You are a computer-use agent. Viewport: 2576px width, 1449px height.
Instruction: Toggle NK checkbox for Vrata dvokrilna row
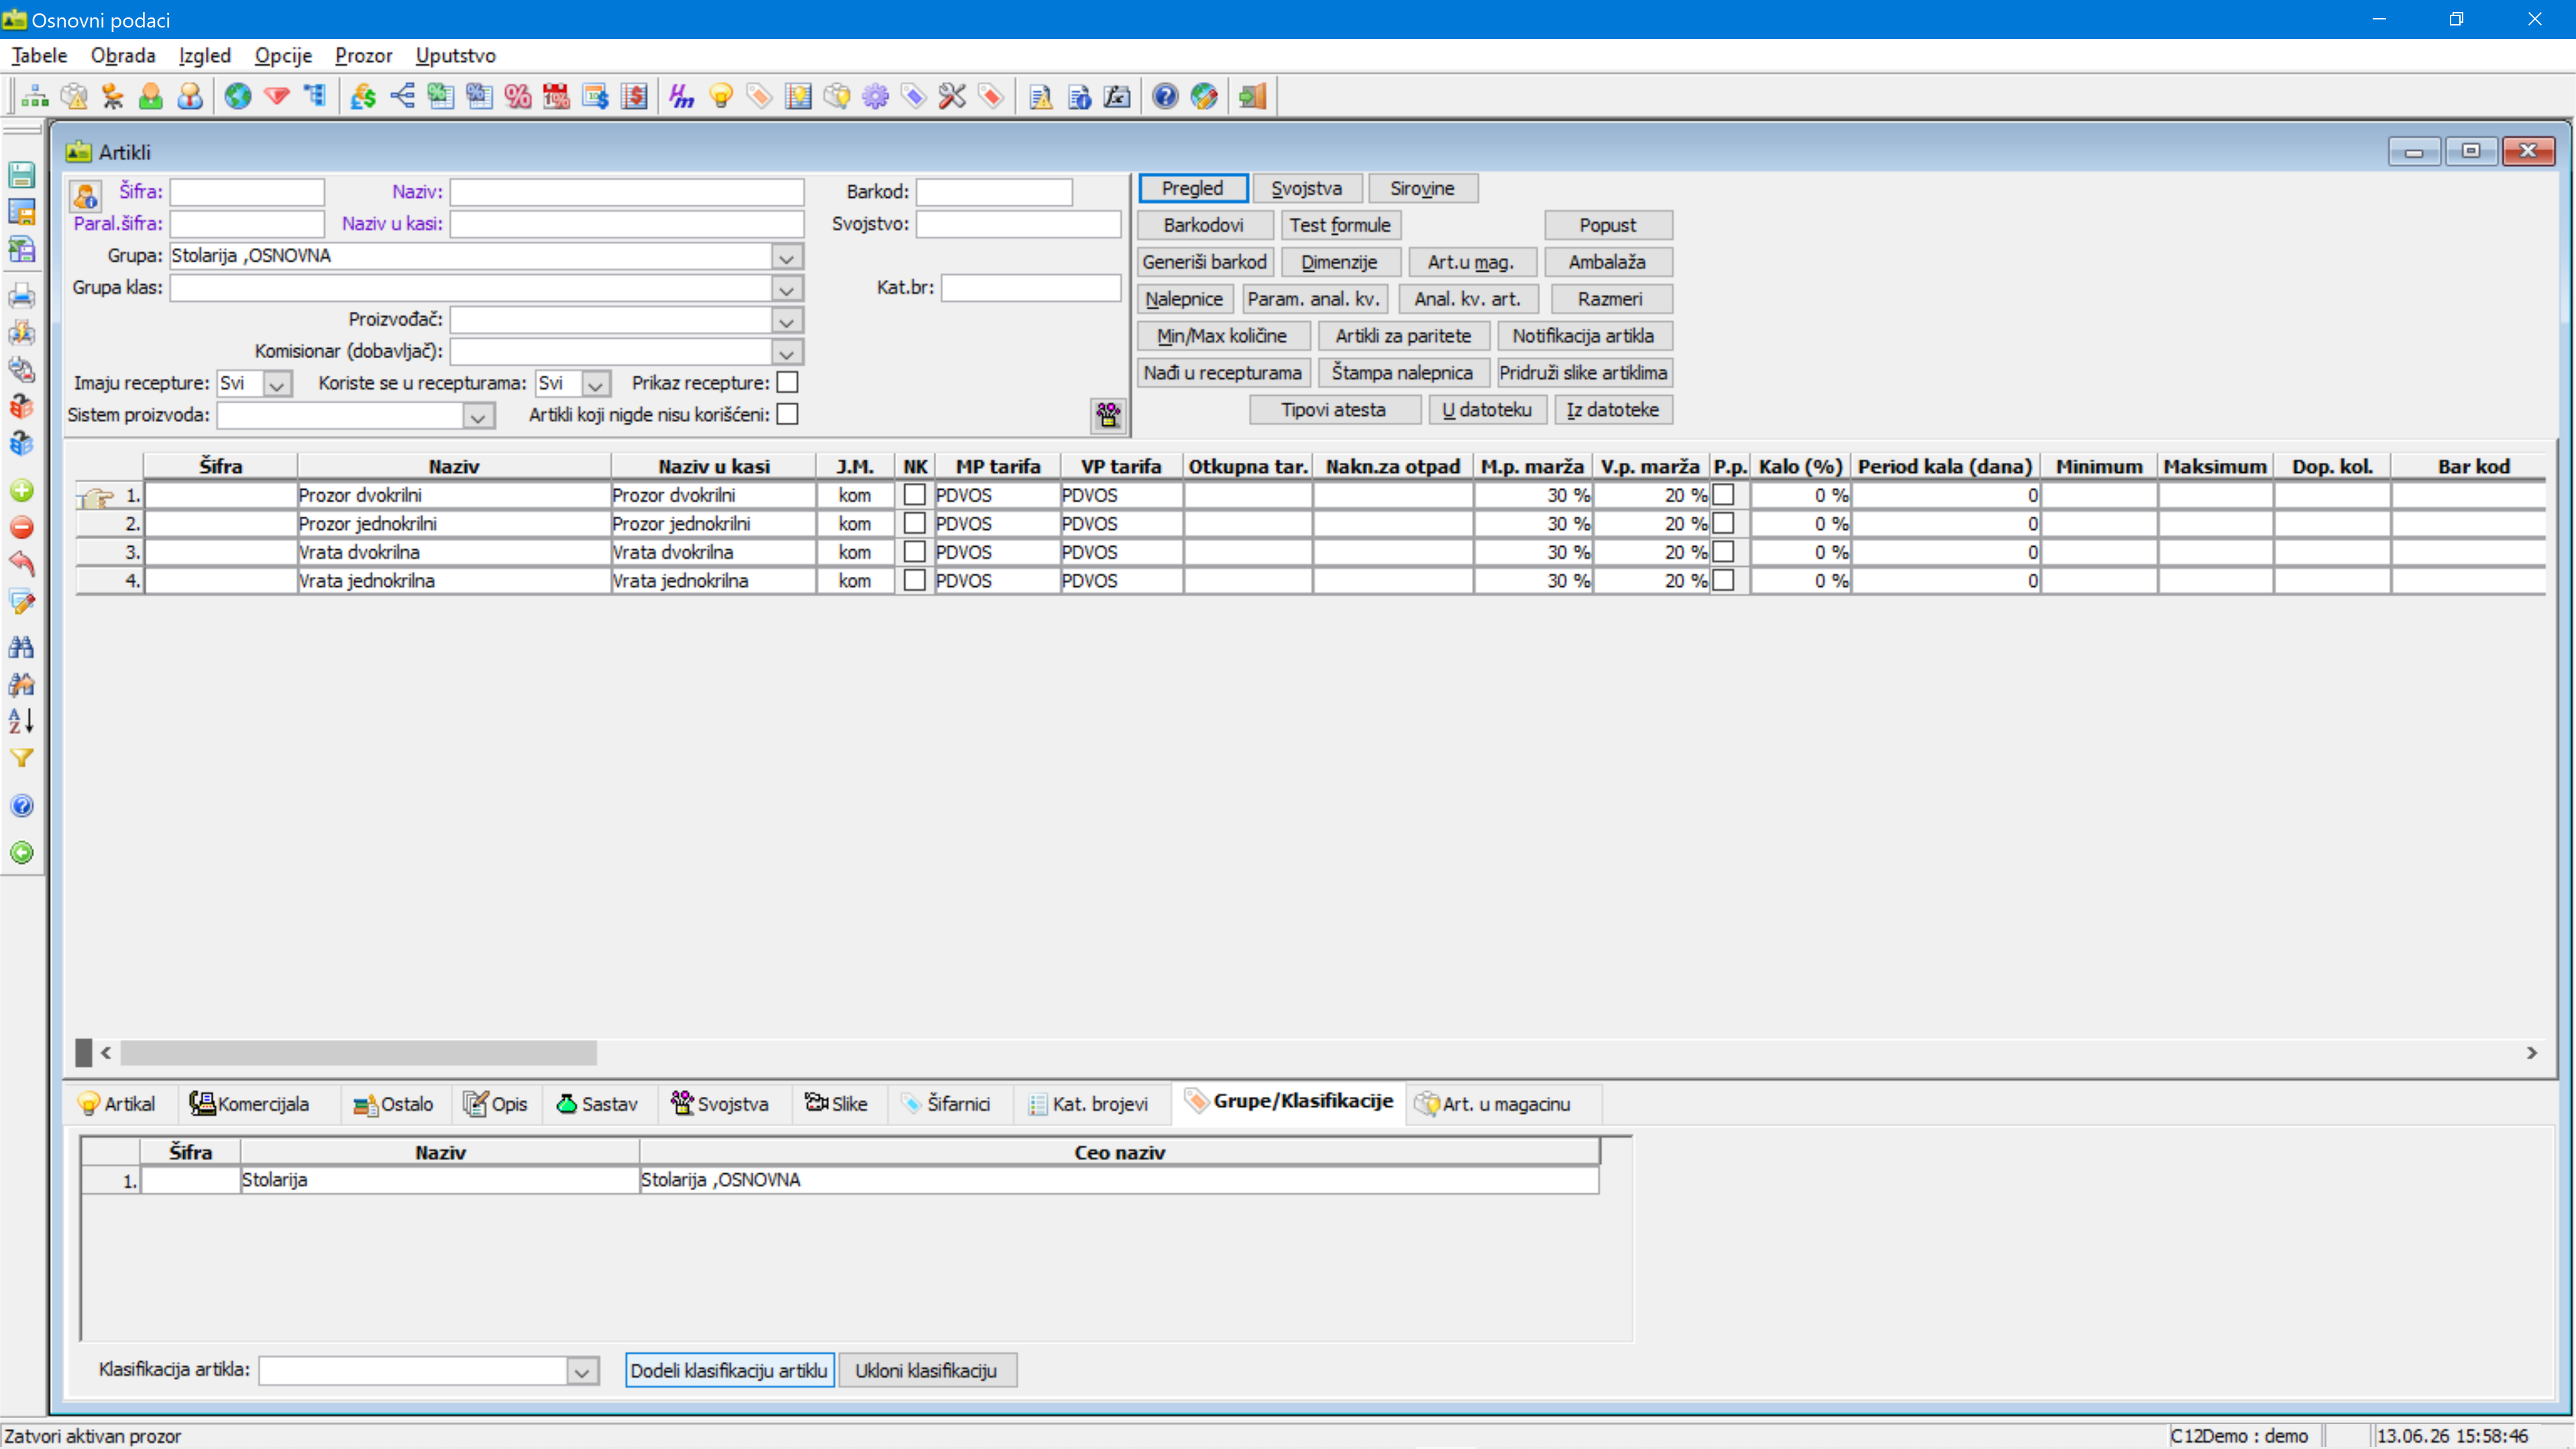pyautogui.click(x=914, y=551)
